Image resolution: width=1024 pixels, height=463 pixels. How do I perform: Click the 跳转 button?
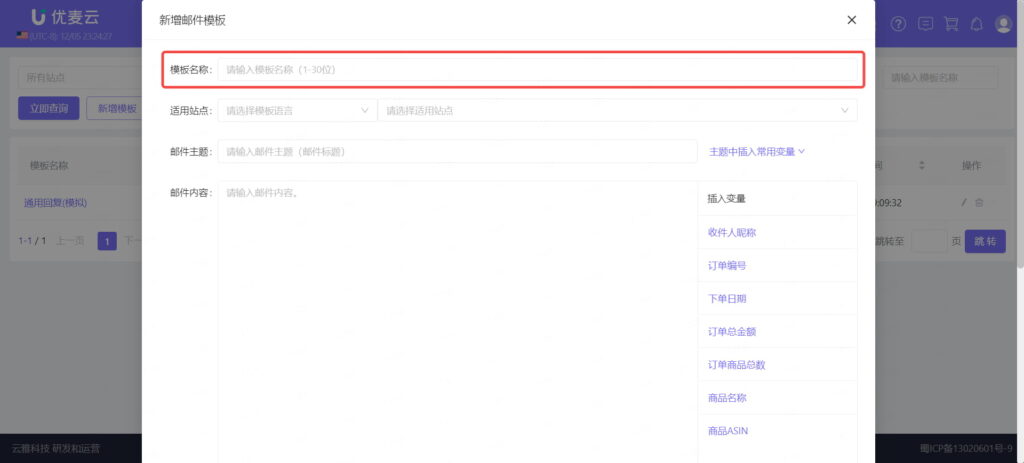[x=985, y=241]
